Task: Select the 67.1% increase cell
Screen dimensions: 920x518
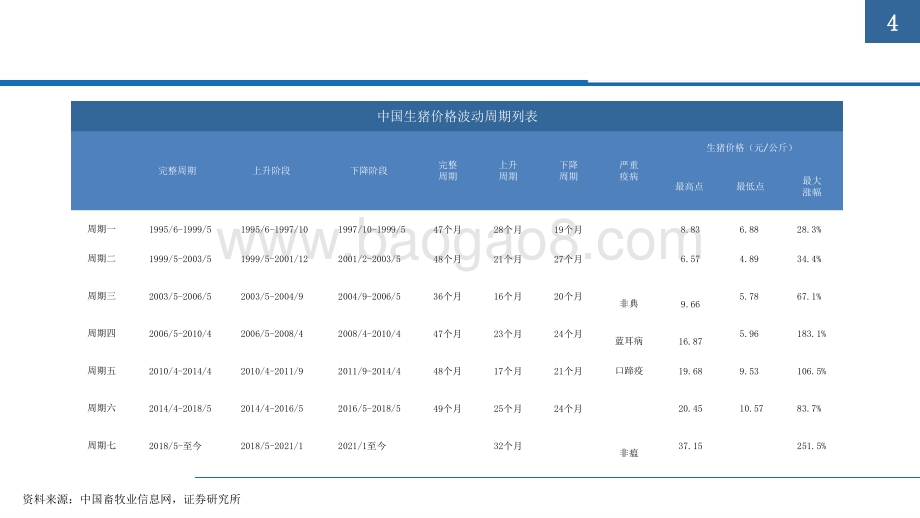Action: pos(809,296)
